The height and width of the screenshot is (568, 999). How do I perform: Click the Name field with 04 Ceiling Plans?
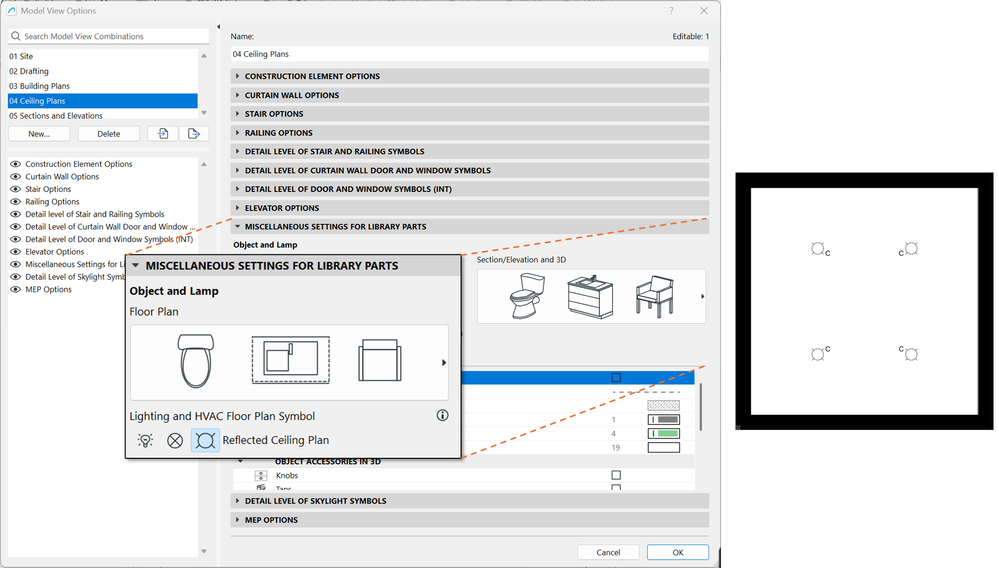point(470,54)
